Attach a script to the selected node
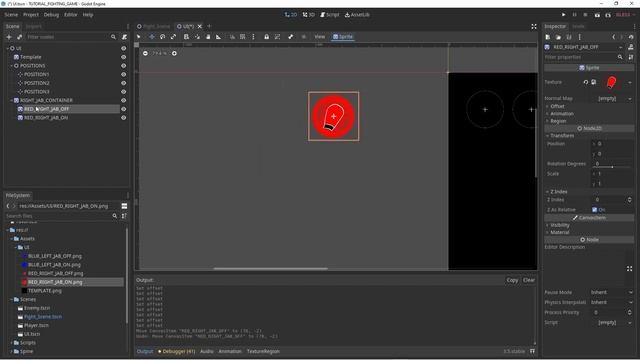 [124, 37]
